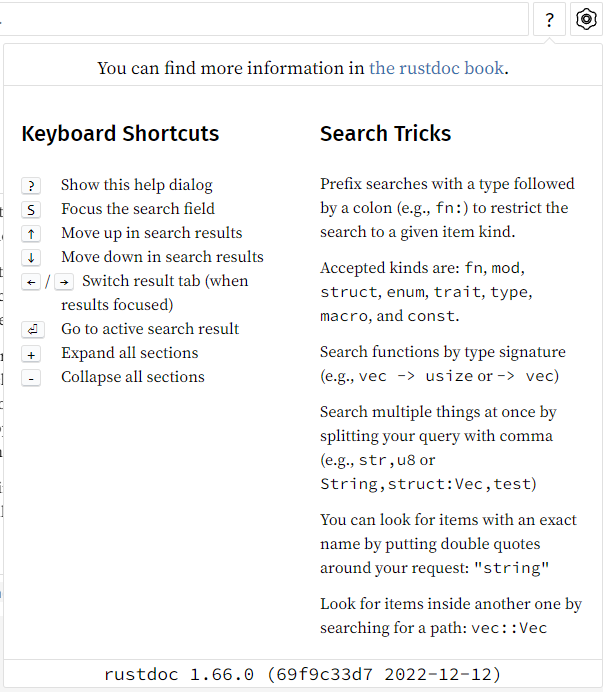Click the '+' expand sections key
This screenshot has width=606, height=692.
pos(31,354)
